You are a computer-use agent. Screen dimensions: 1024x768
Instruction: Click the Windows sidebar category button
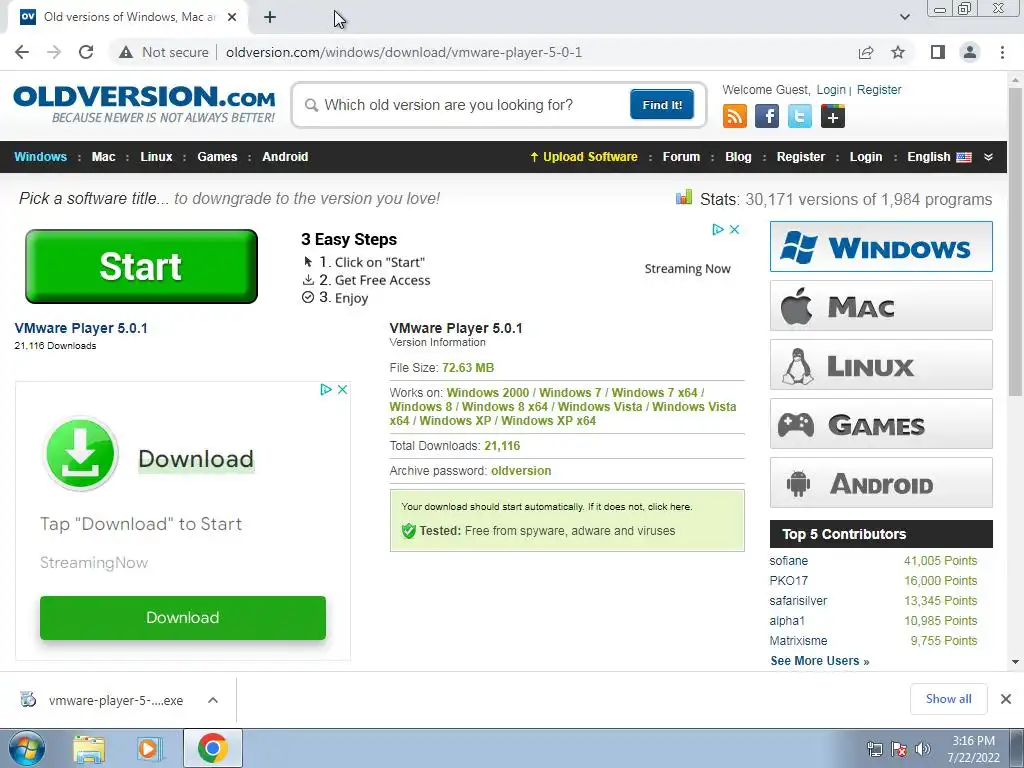881,247
